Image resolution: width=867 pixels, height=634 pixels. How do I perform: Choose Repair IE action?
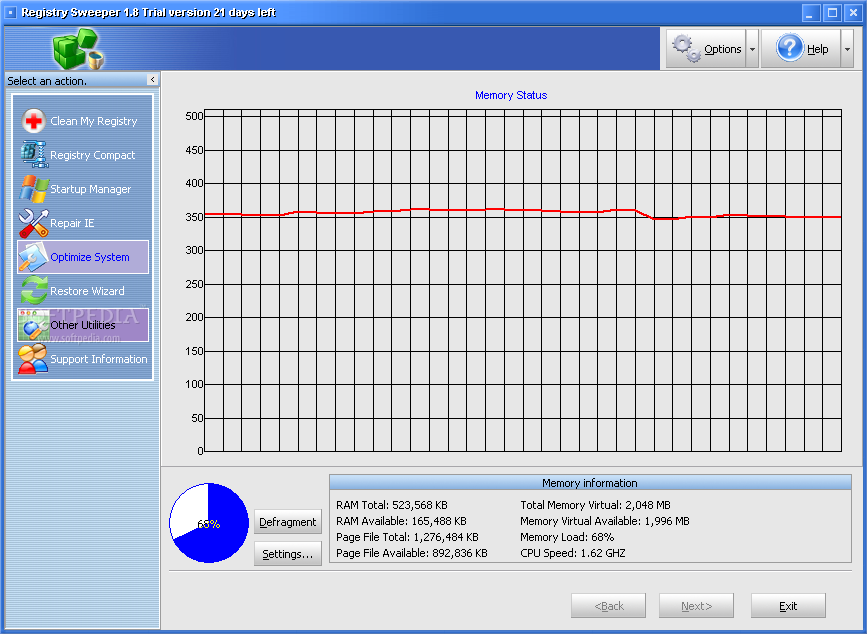click(x=84, y=223)
